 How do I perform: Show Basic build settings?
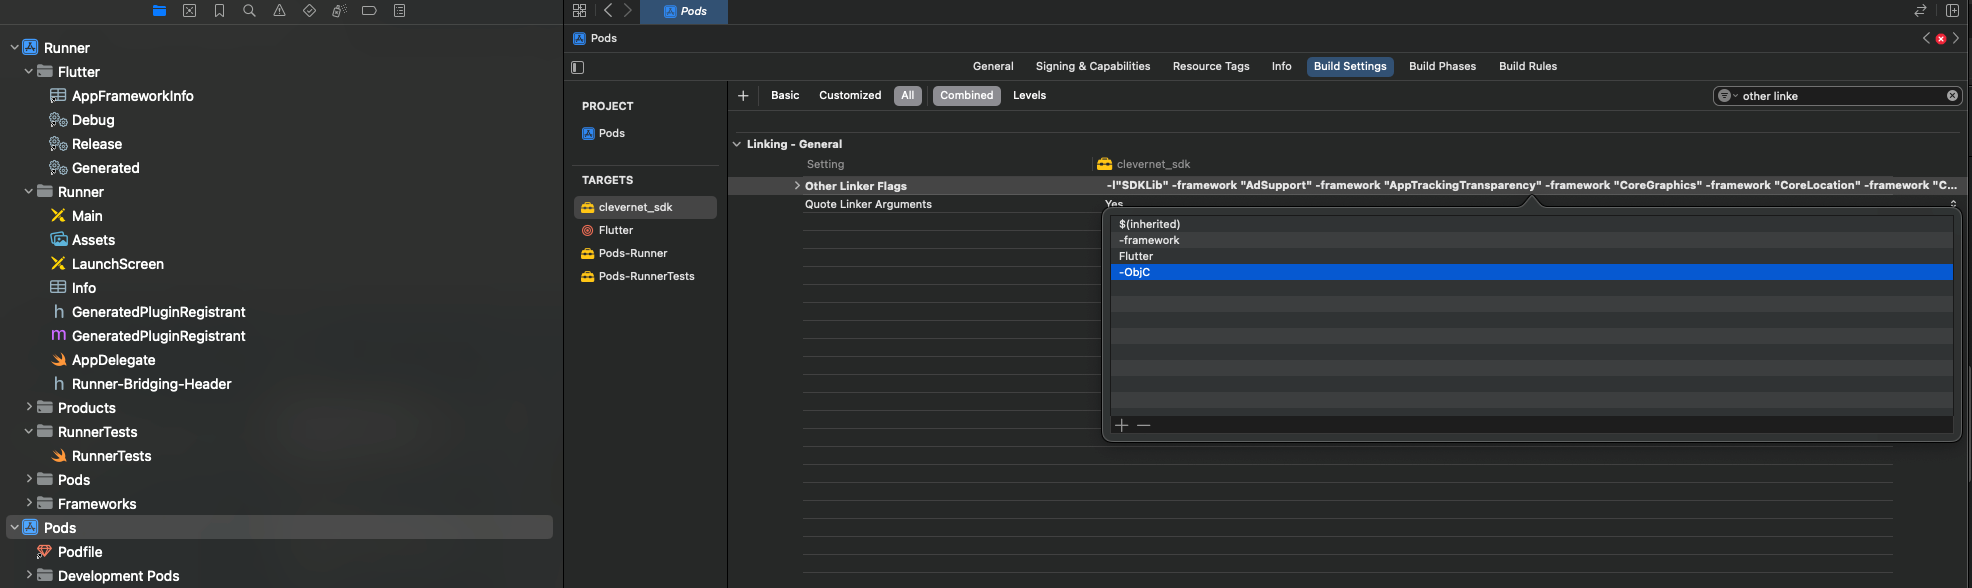(785, 96)
